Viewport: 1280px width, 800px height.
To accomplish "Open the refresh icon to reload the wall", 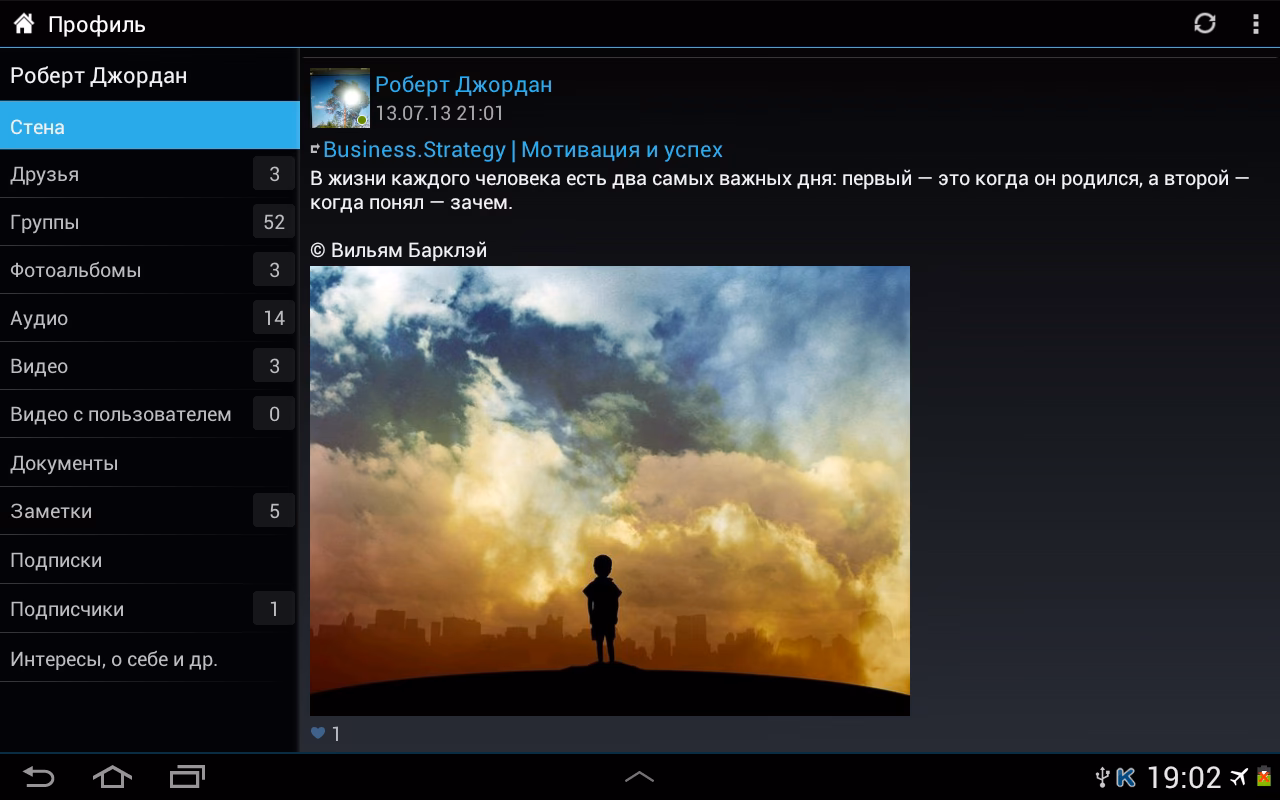I will point(1205,22).
